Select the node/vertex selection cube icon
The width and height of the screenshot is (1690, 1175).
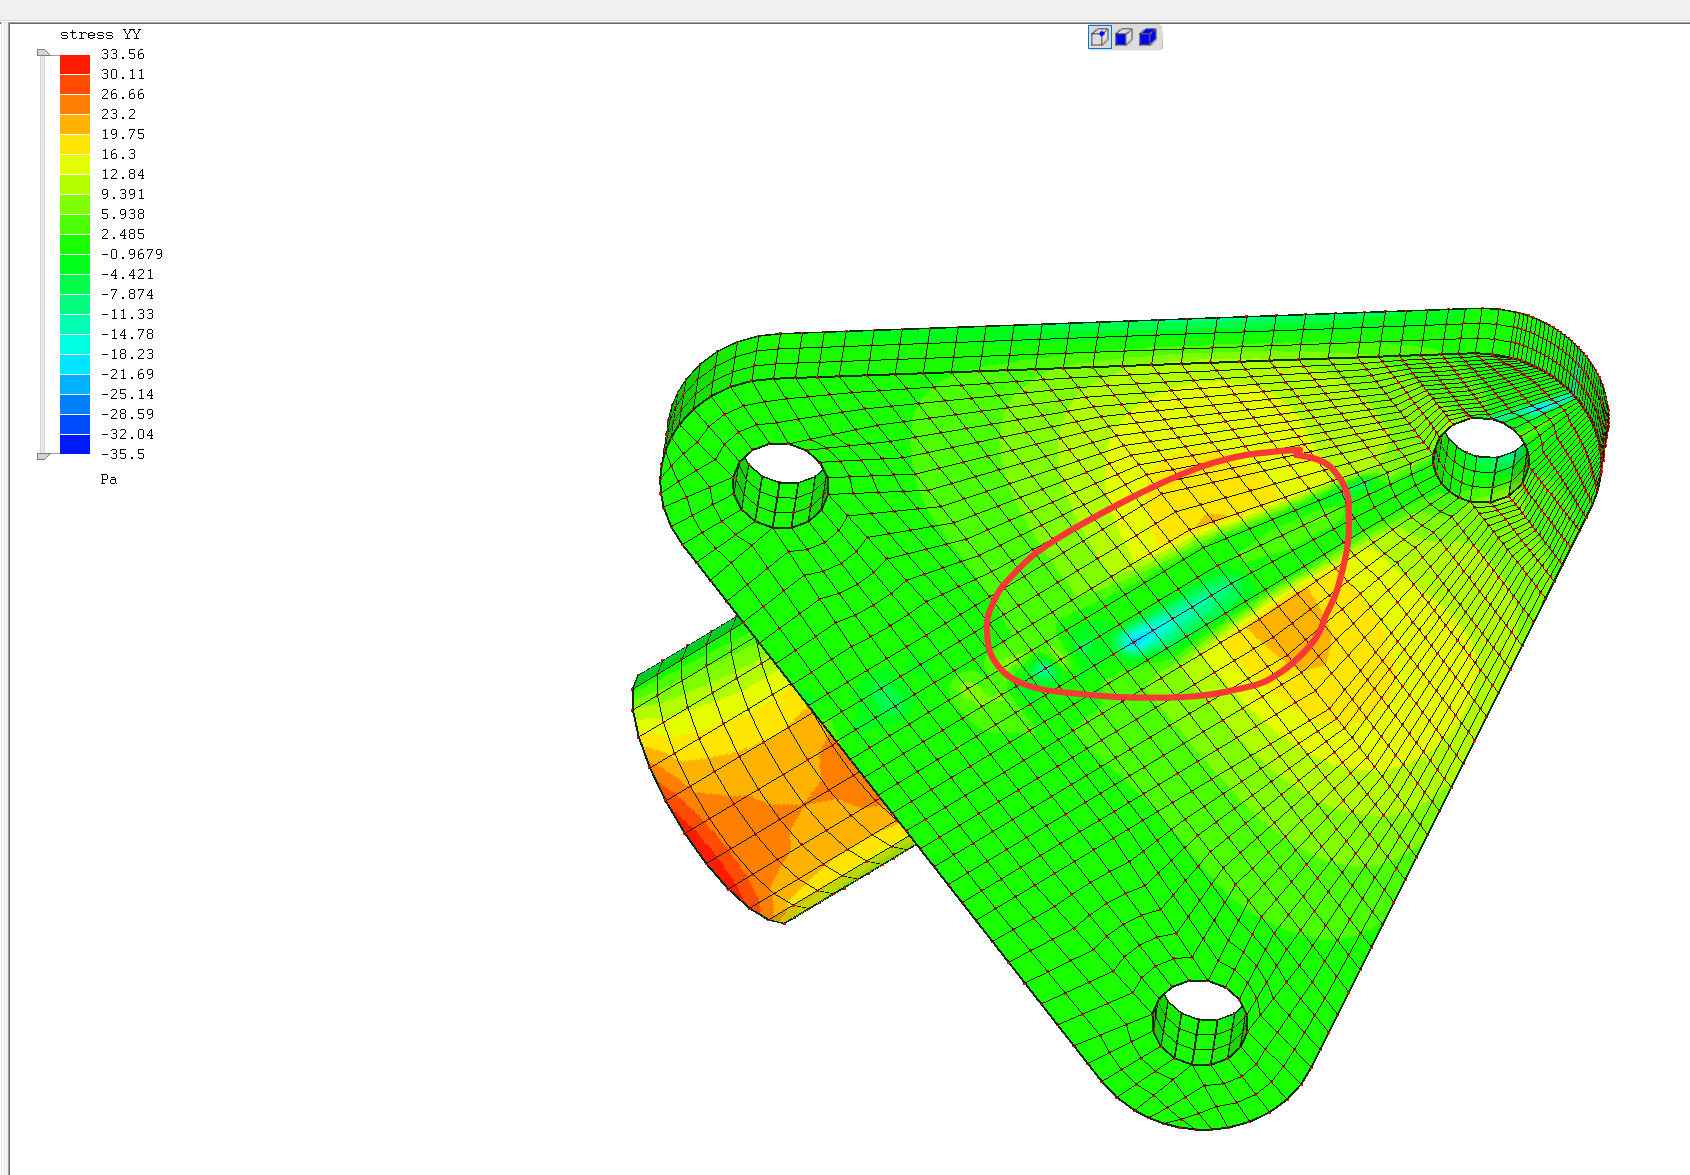coord(1099,38)
